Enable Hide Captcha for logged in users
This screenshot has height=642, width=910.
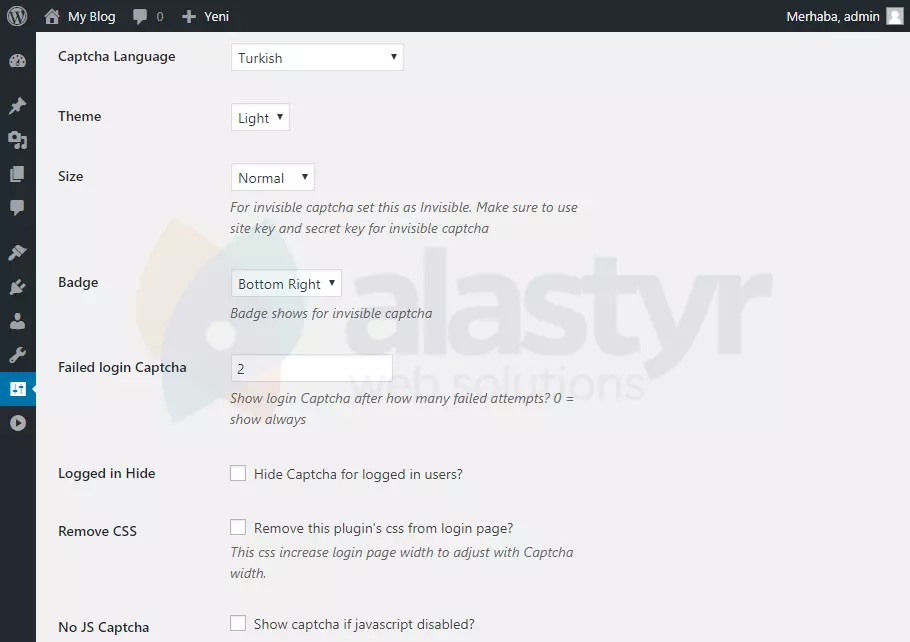[238, 472]
